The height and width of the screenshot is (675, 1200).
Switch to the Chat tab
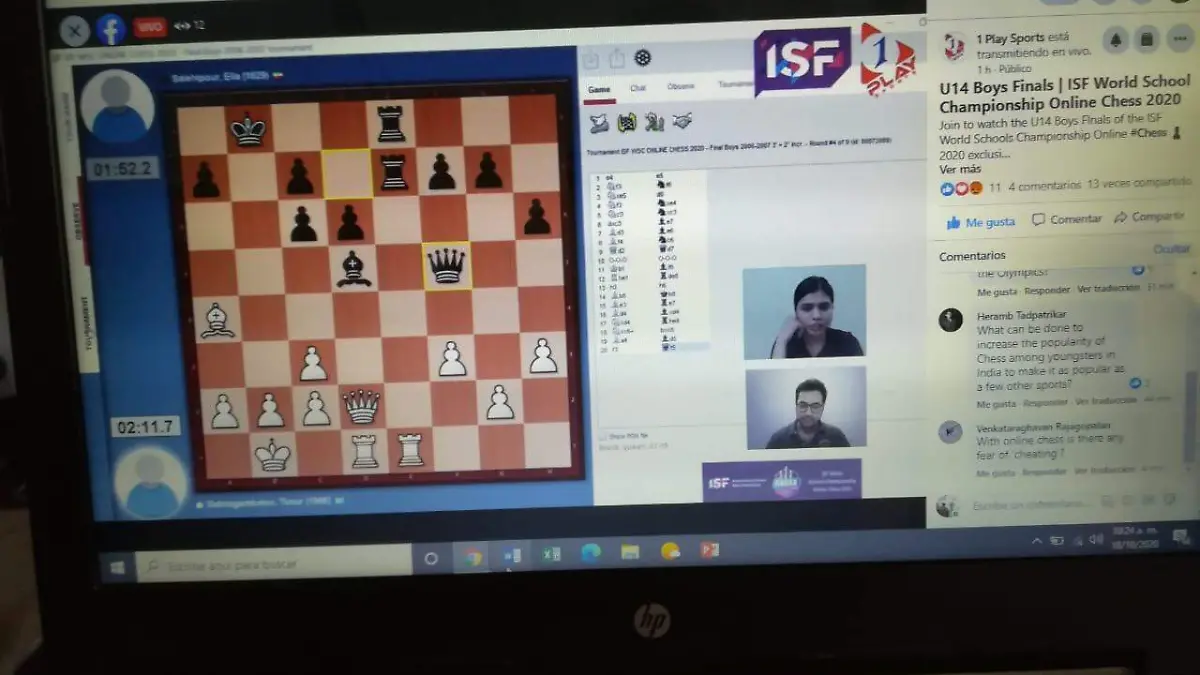click(638, 88)
